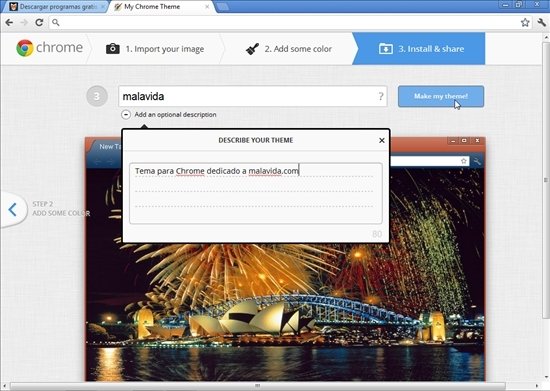Click the scroll right arrow

pos(538,386)
